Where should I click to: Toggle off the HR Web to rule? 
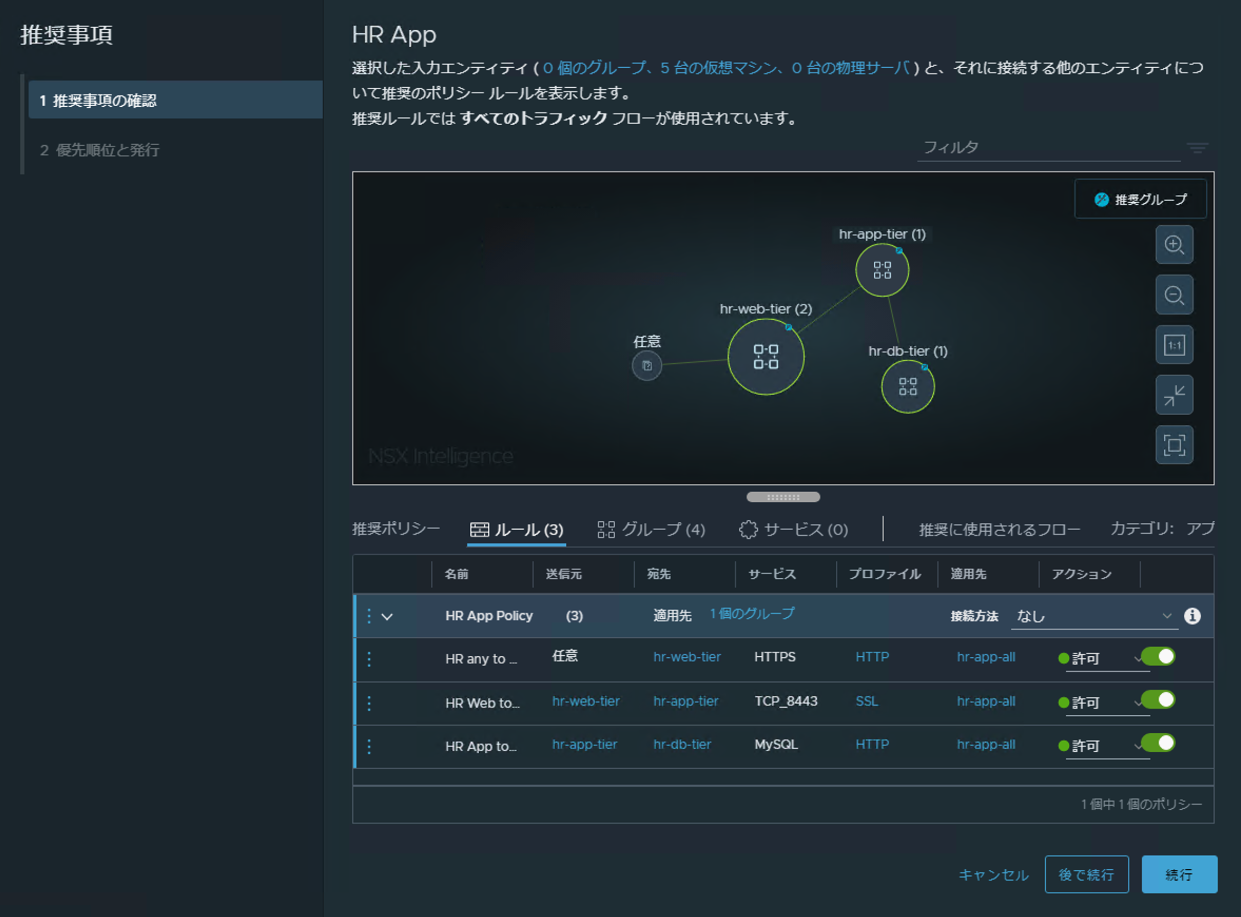(1157, 700)
